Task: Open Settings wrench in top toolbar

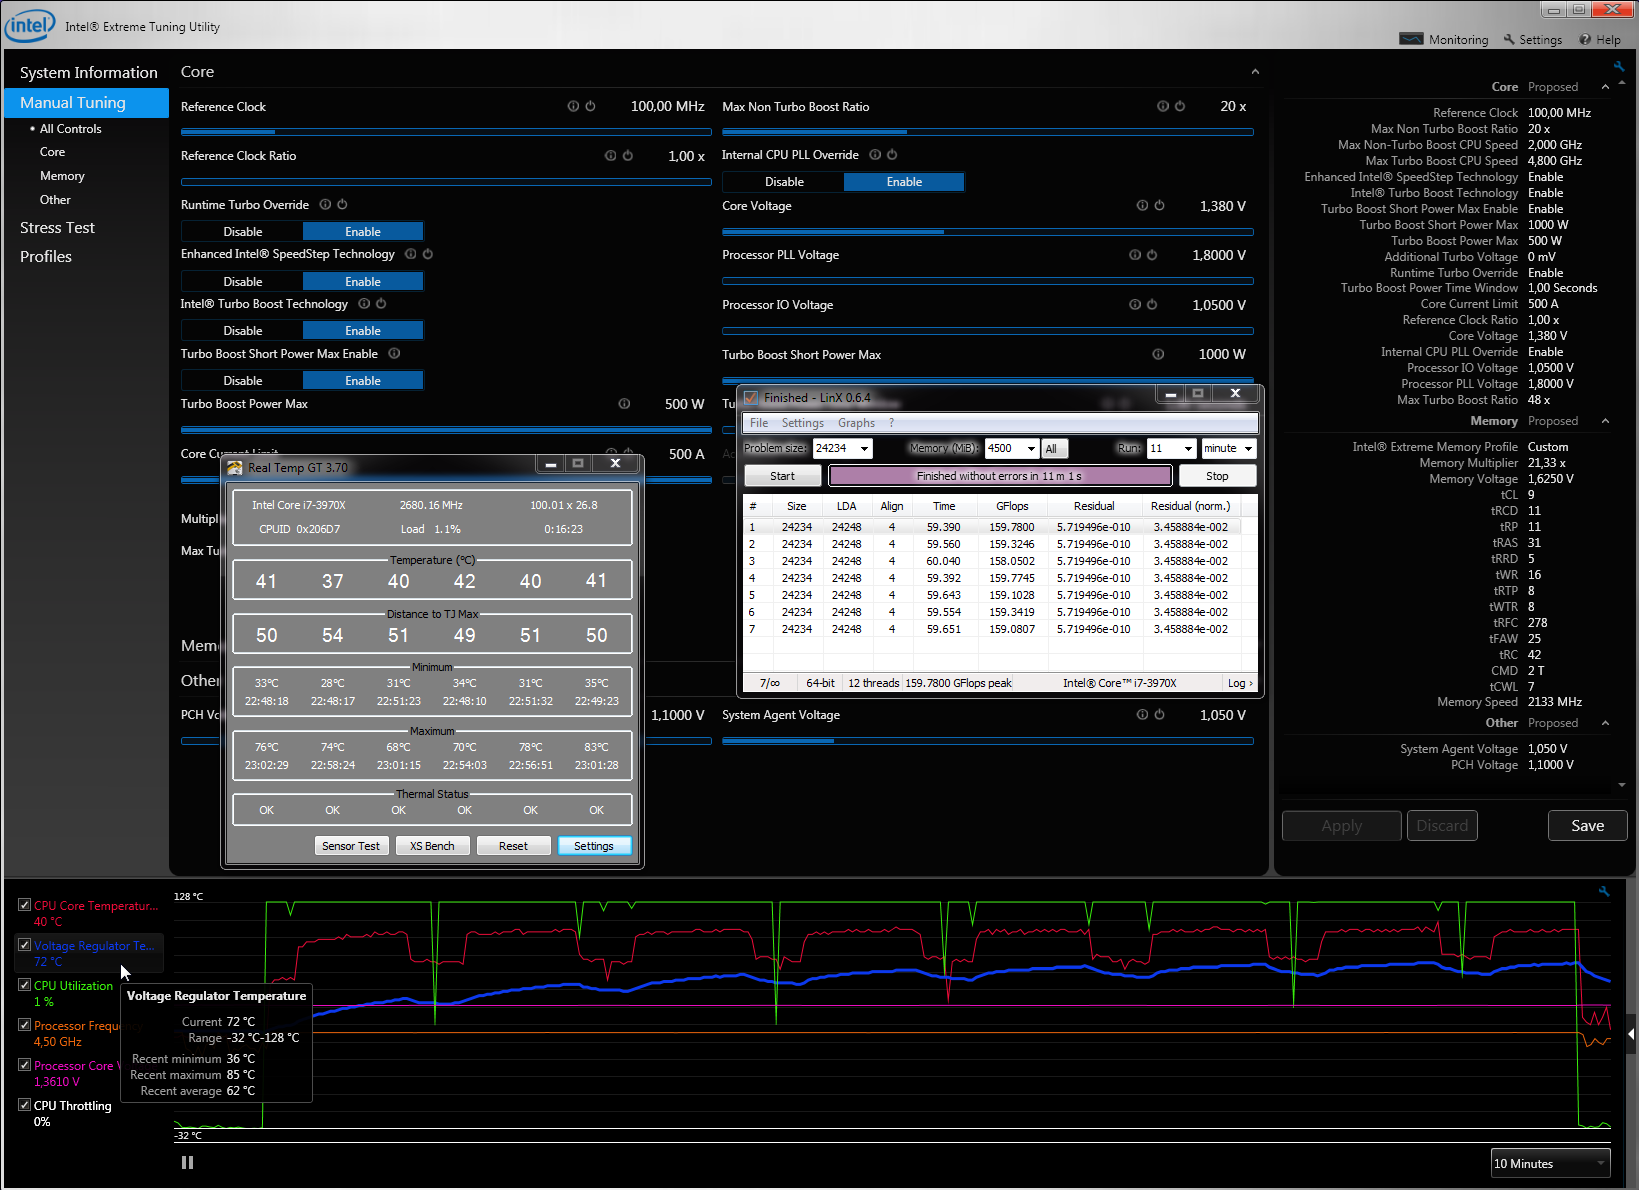Action: coord(1532,40)
